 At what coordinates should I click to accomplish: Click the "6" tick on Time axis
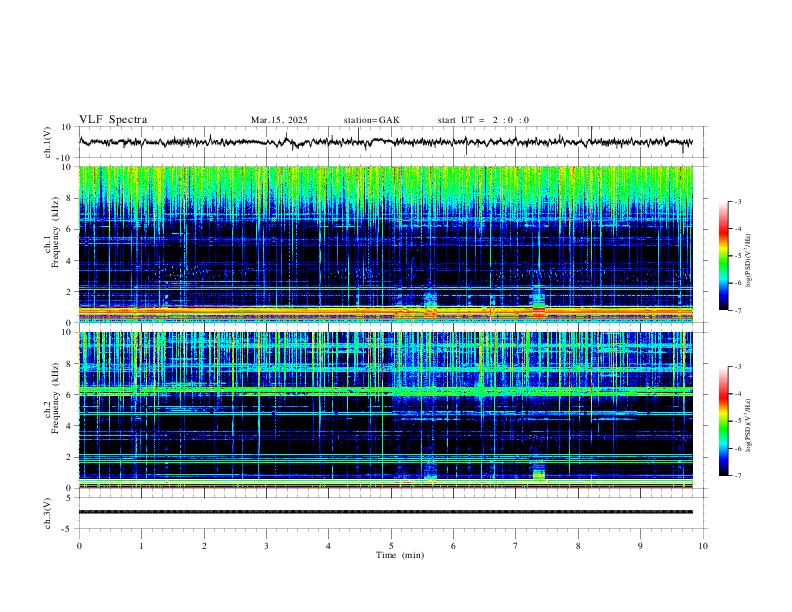[x=453, y=546]
